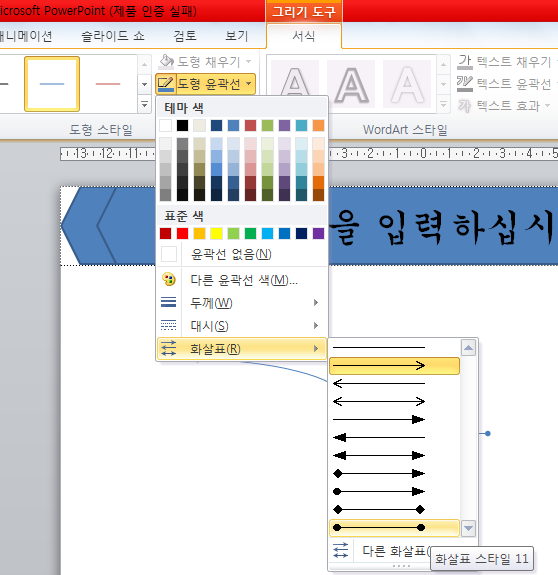Click the 텍스트 윤곽선 button label

click(514, 84)
